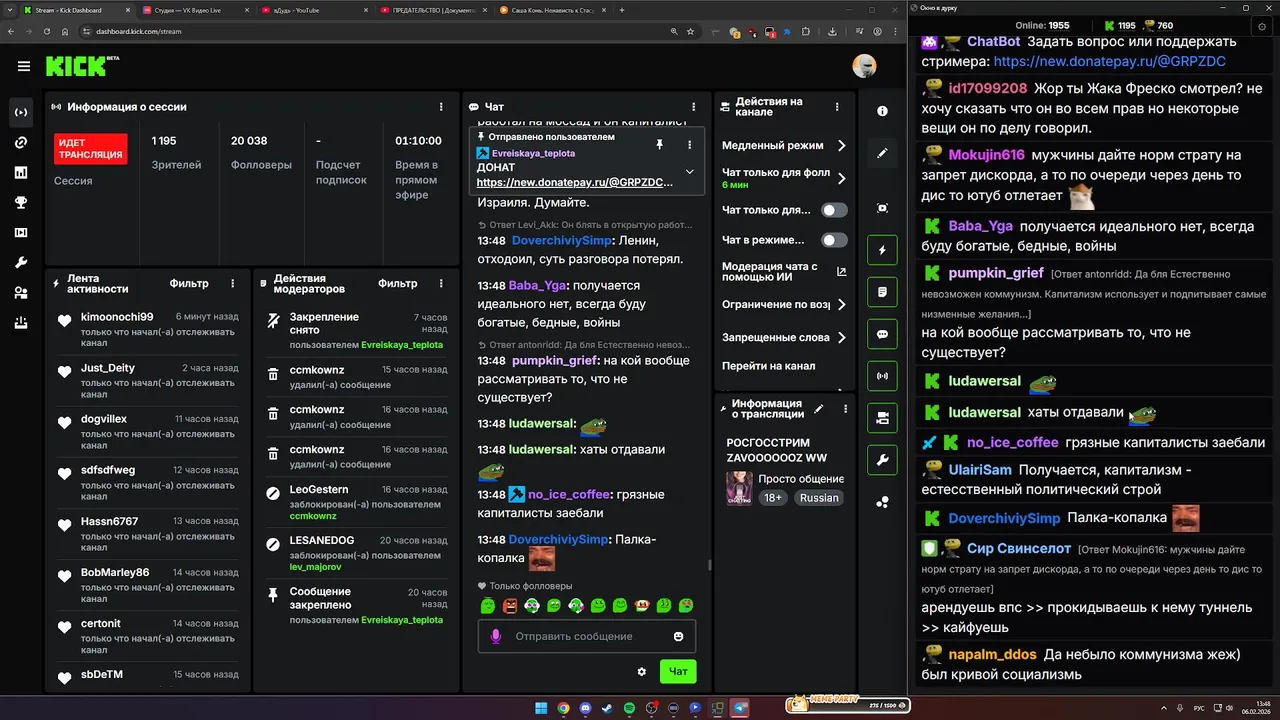Click the note panel icon in right toolbar
The width and height of the screenshot is (1280, 720).
[882, 292]
